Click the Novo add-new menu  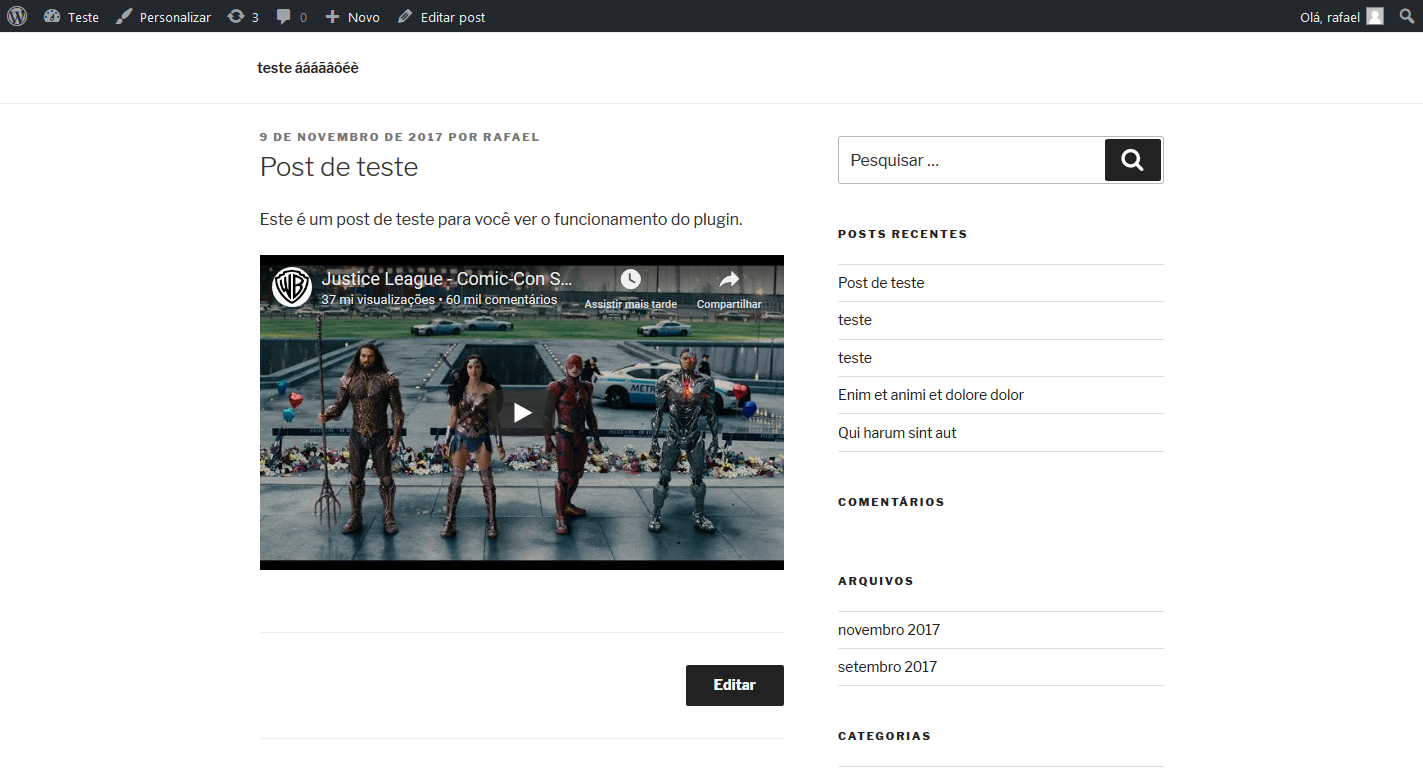point(352,16)
